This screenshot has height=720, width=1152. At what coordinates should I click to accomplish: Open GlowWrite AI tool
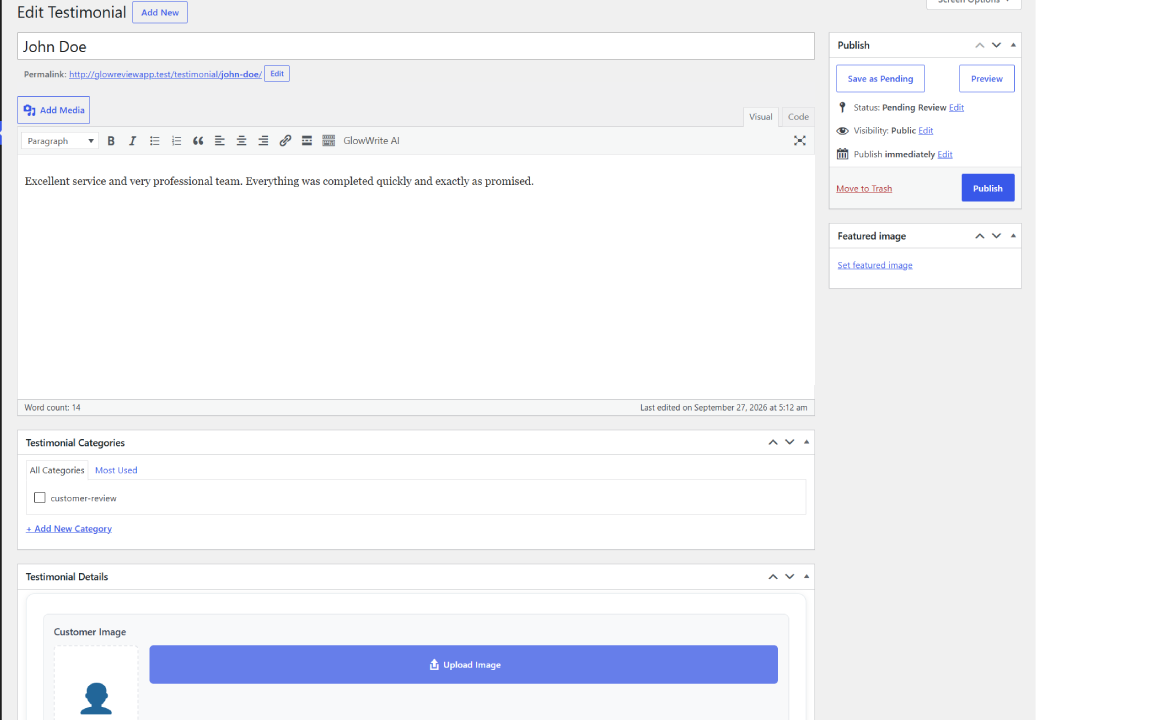tap(371, 141)
